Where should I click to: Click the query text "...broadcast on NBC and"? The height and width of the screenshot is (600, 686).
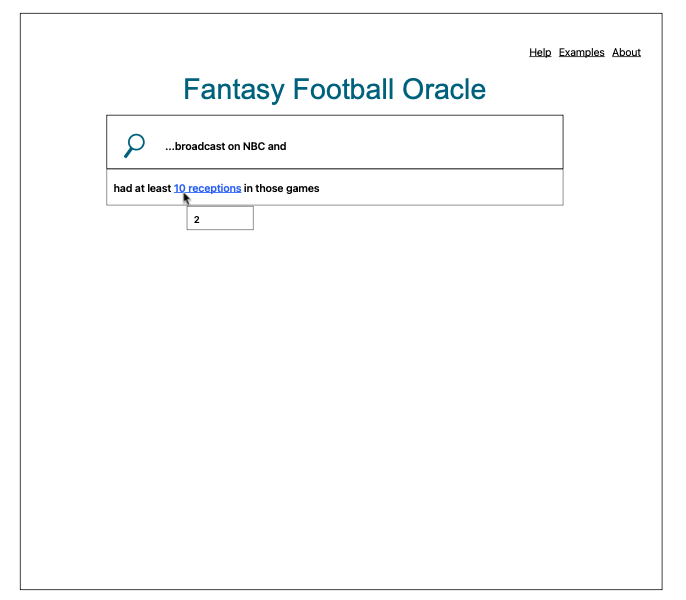pos(226,146)
